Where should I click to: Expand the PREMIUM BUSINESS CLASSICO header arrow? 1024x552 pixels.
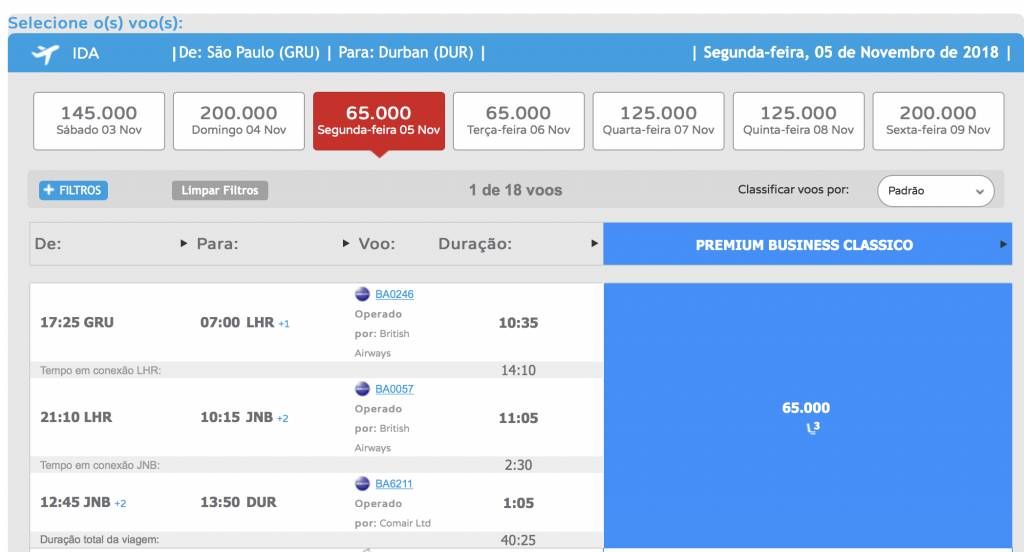(x=1003, y=244)
